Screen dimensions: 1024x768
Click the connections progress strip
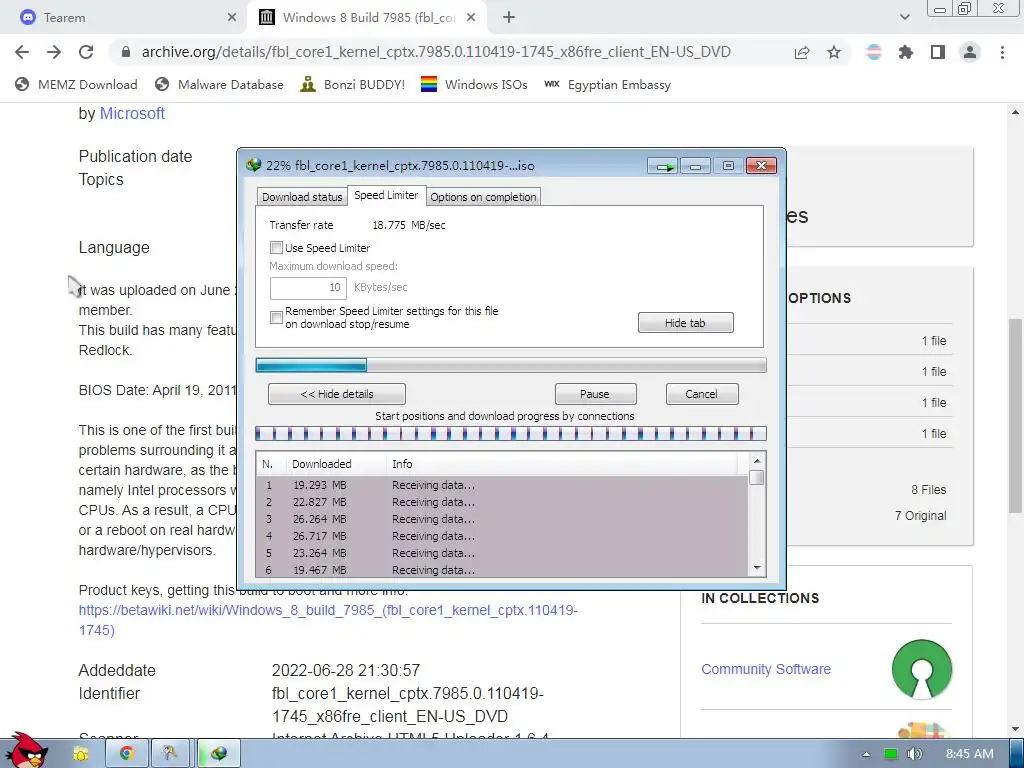pos(511,433)
